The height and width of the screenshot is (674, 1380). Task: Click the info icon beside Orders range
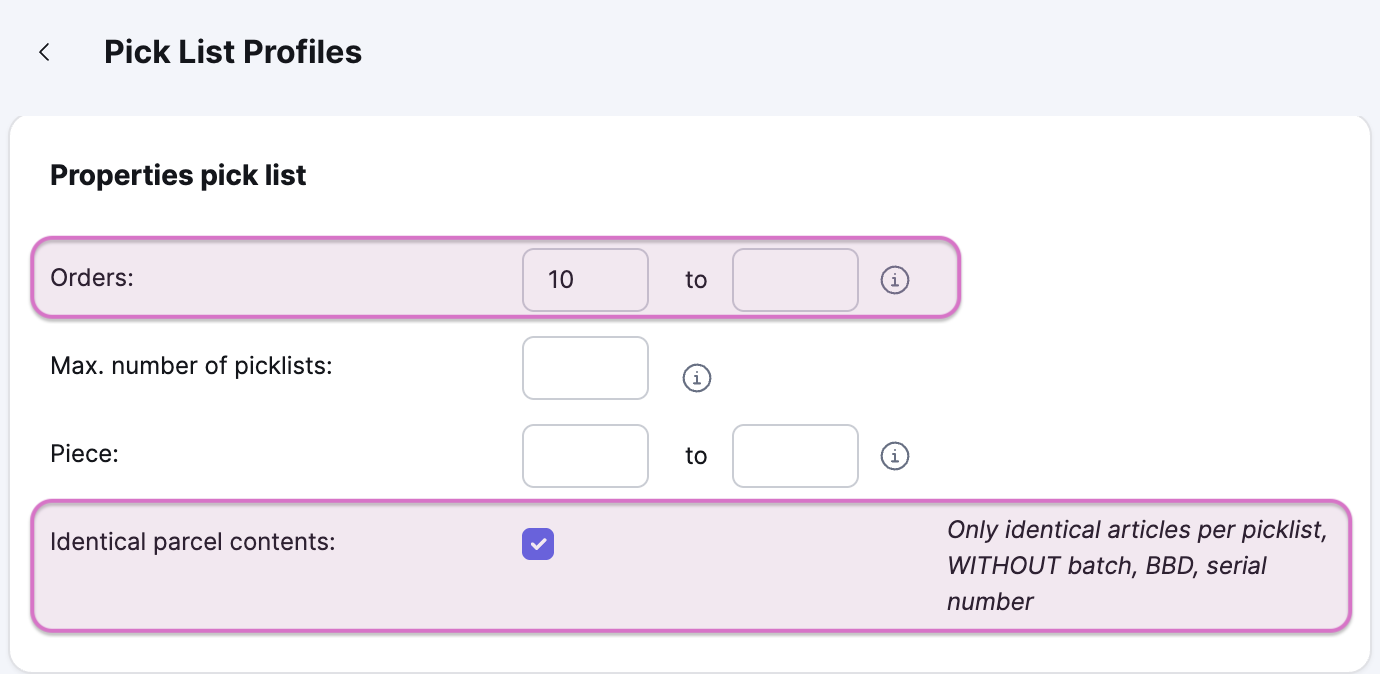pos(895,280)
